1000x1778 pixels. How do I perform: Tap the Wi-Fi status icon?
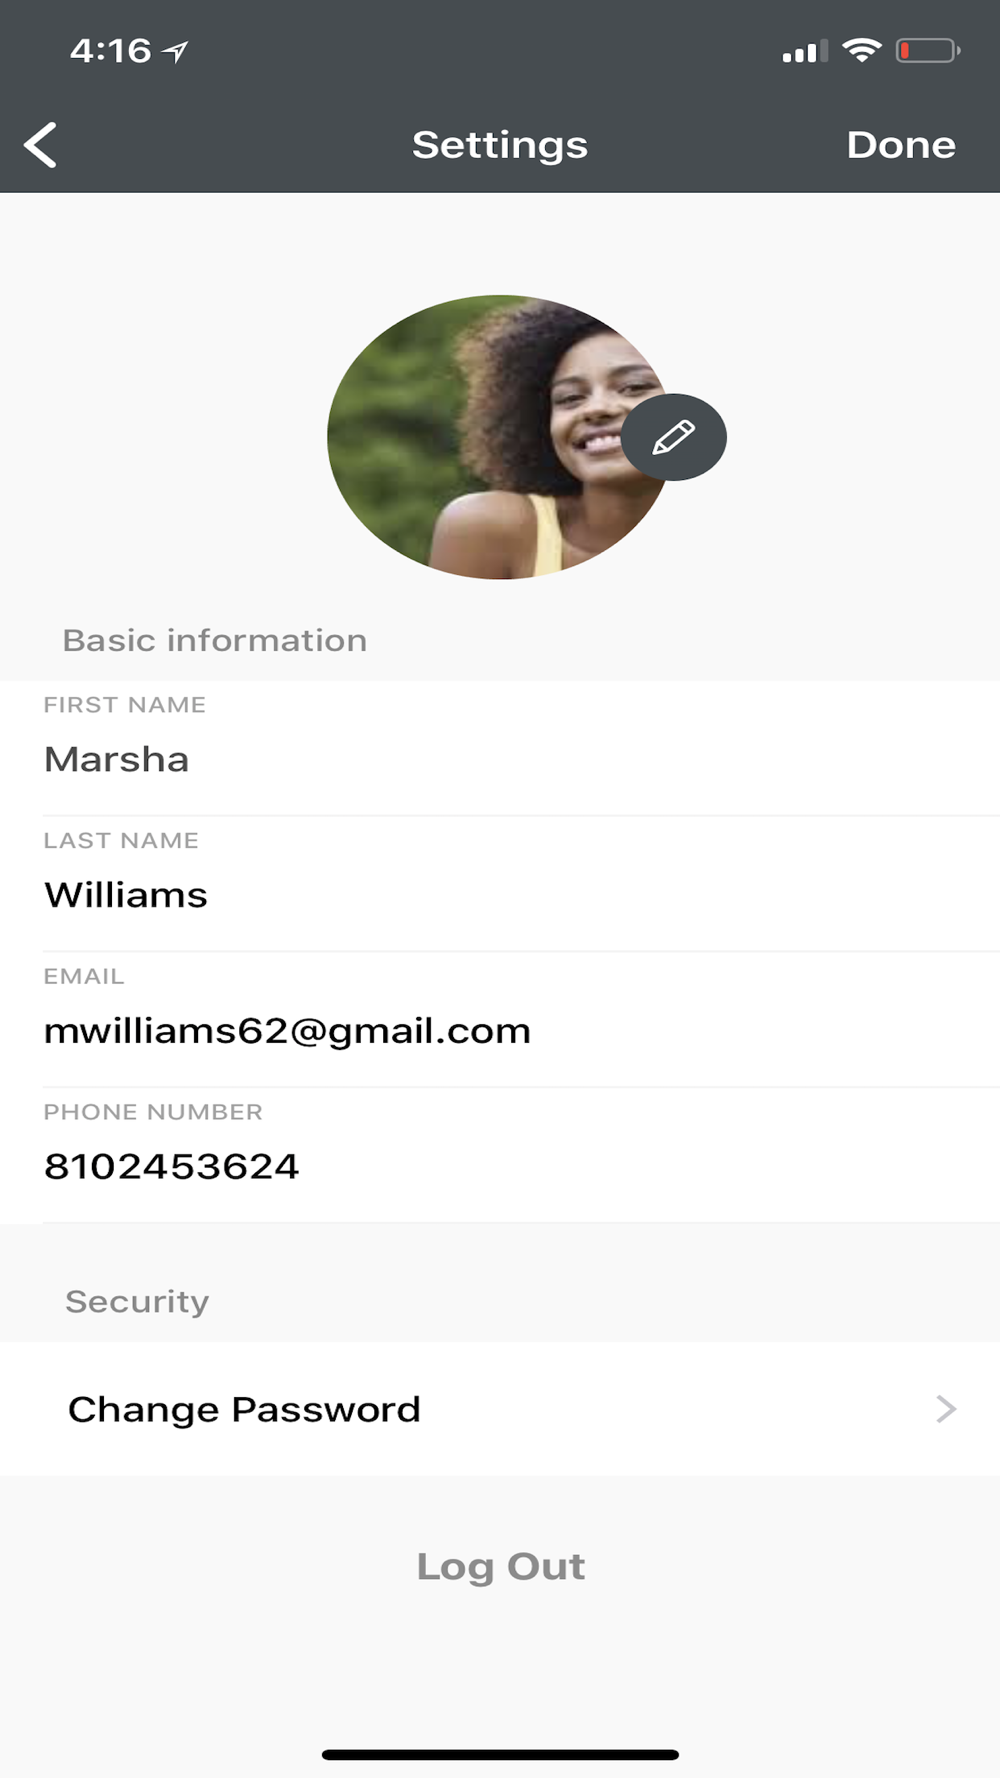coord(861,50)
